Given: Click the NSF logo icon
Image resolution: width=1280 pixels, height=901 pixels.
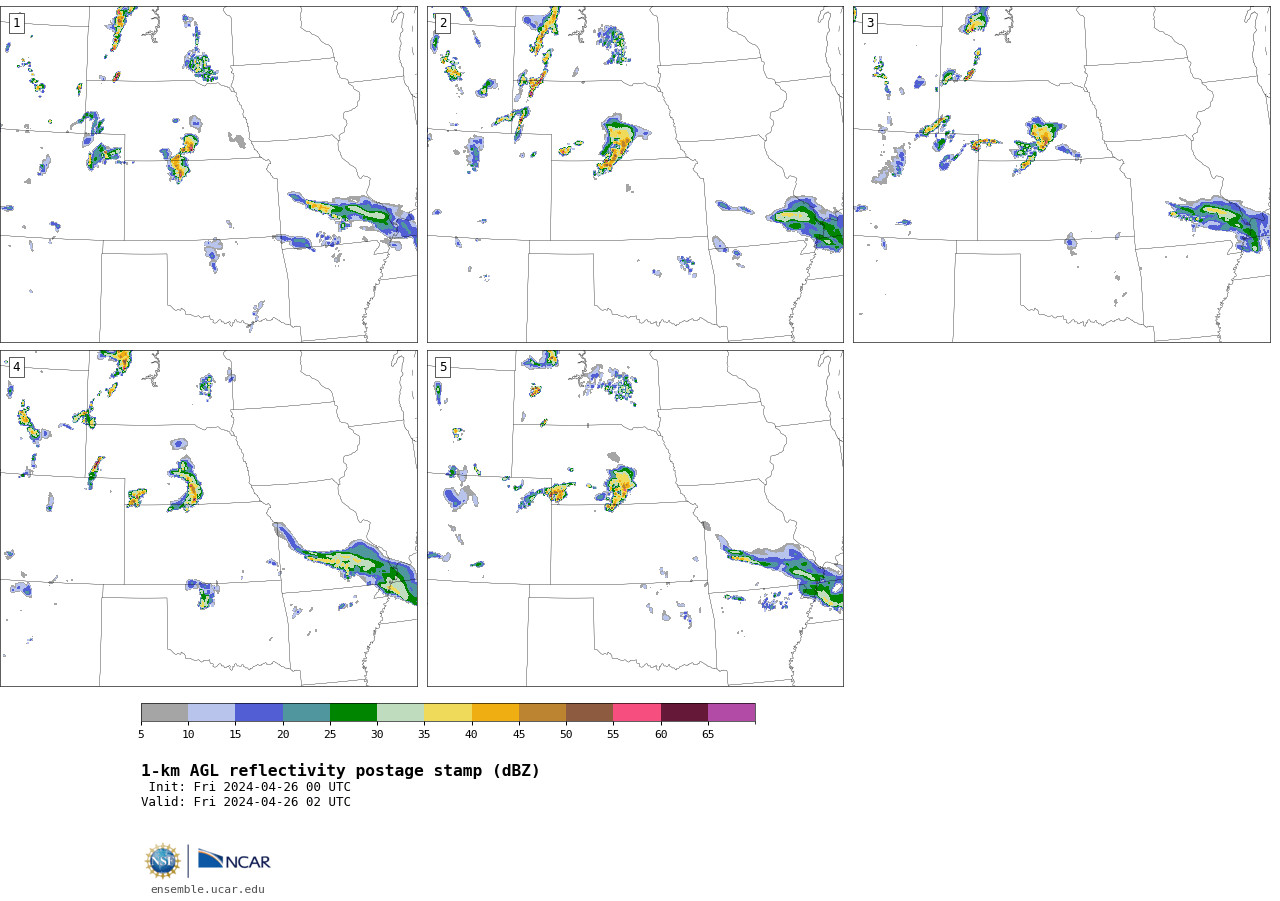Looking at the screenshot, I should [x=163, y=861].
